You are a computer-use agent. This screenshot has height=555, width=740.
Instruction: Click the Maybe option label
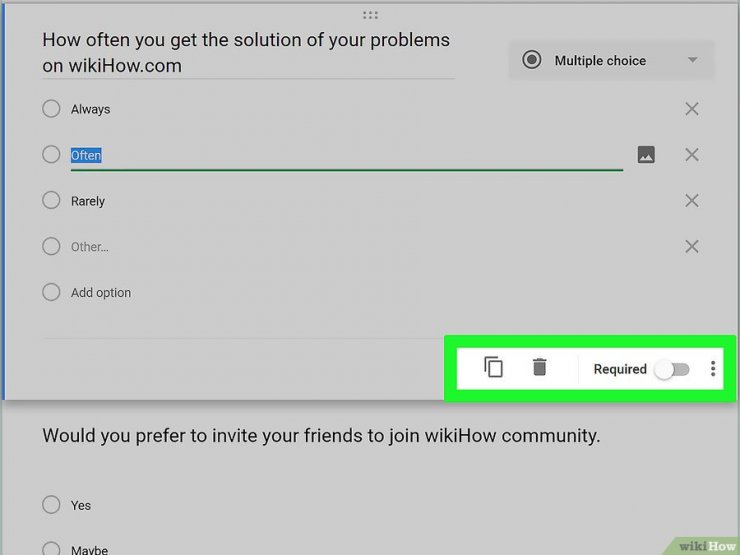(90, 550)
